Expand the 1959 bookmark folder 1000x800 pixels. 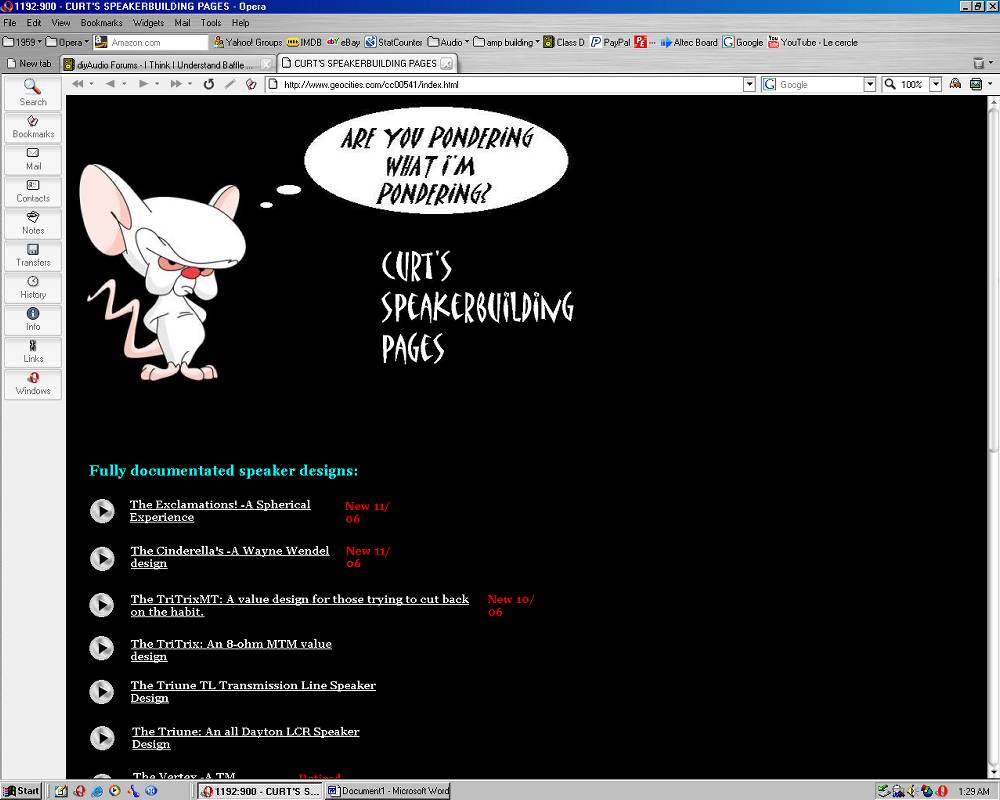[x=22, y=42]
